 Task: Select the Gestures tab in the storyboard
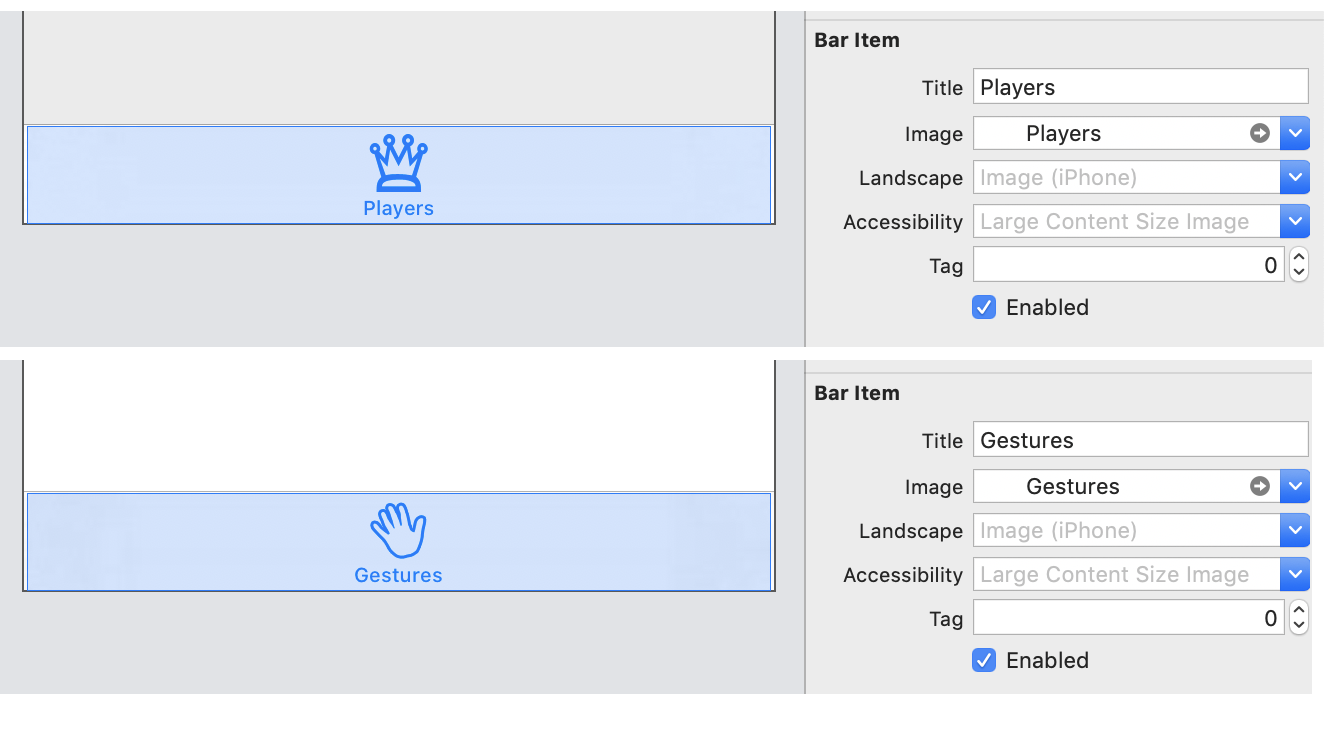pos(399,542)
